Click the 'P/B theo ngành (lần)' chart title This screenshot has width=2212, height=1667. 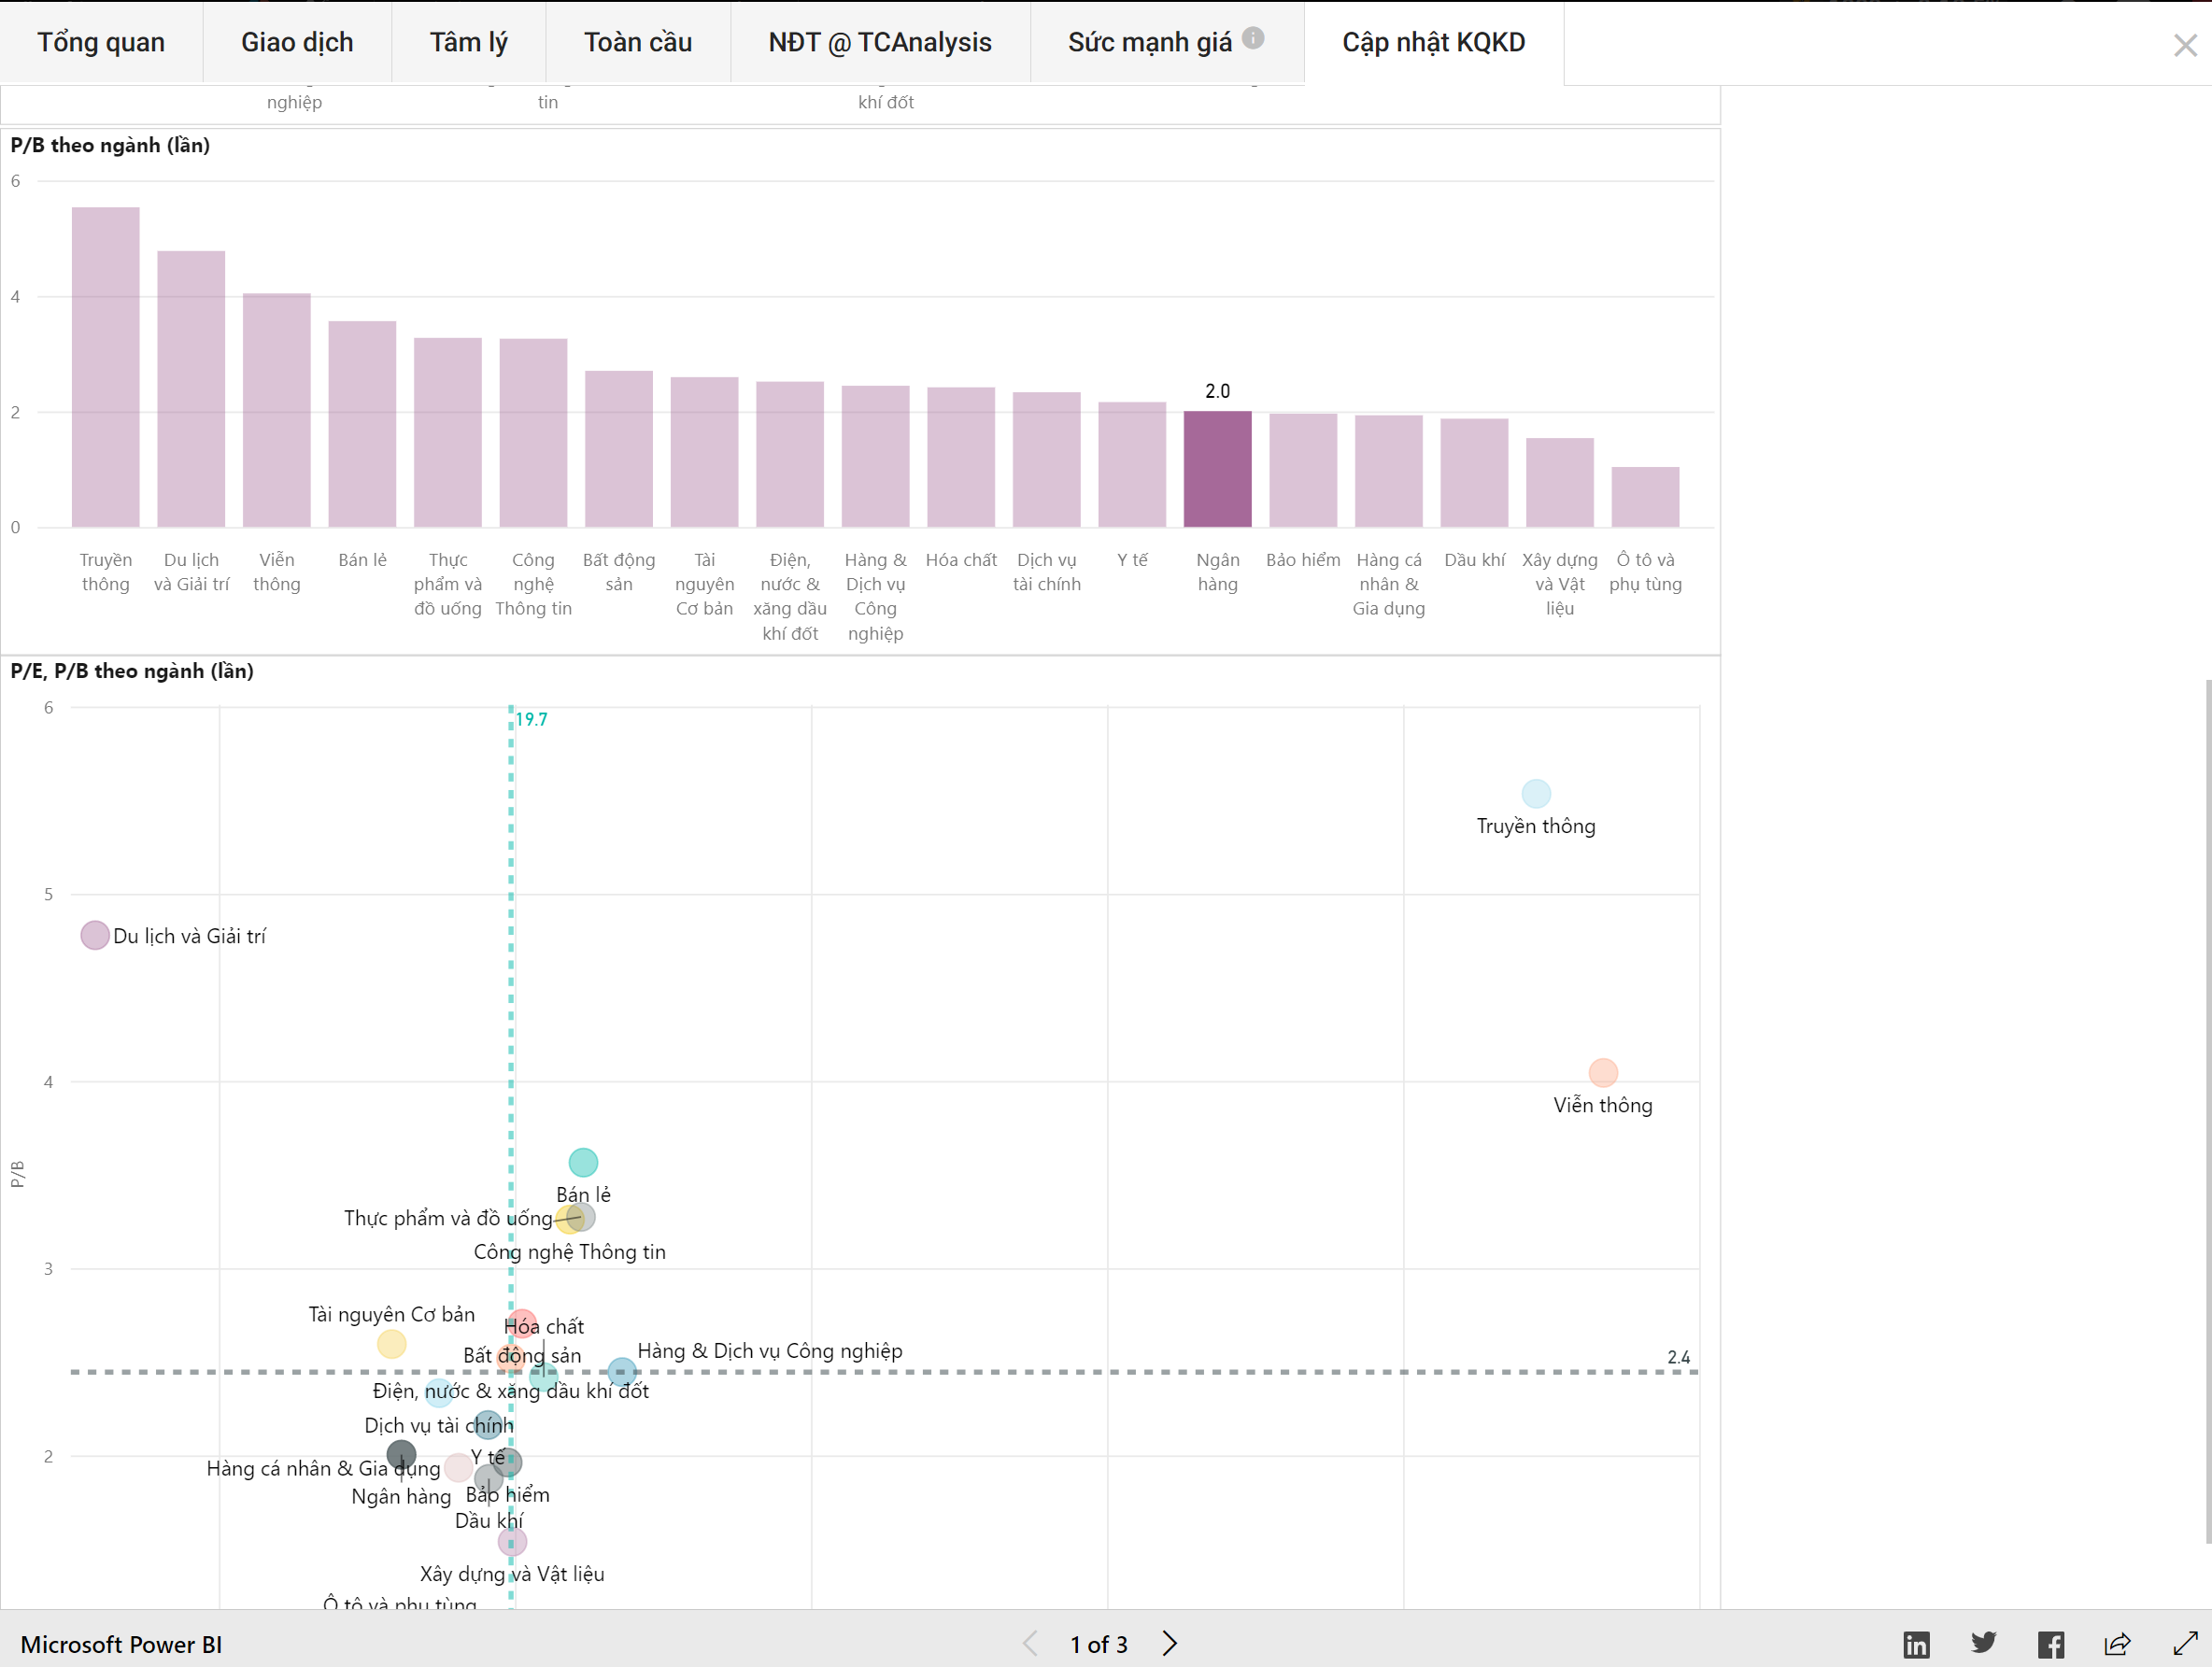coord(110,145)
